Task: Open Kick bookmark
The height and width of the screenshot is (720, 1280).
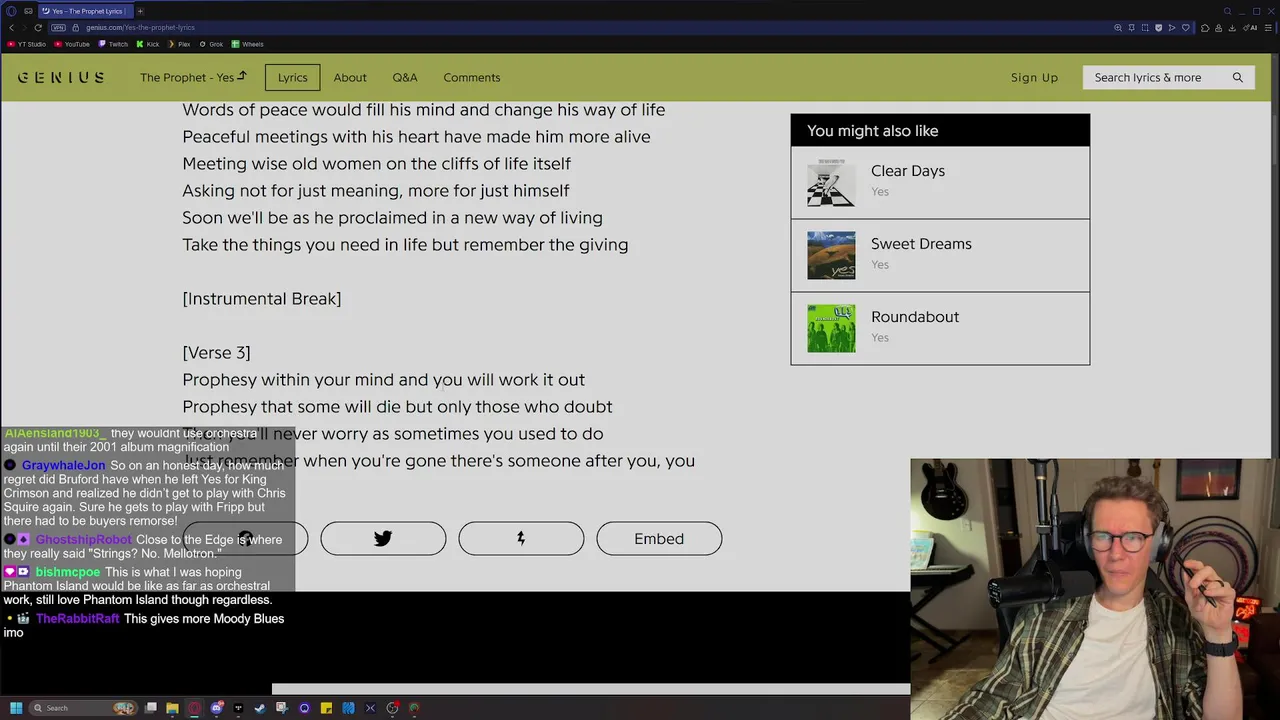Action: [x=148, y=44]
